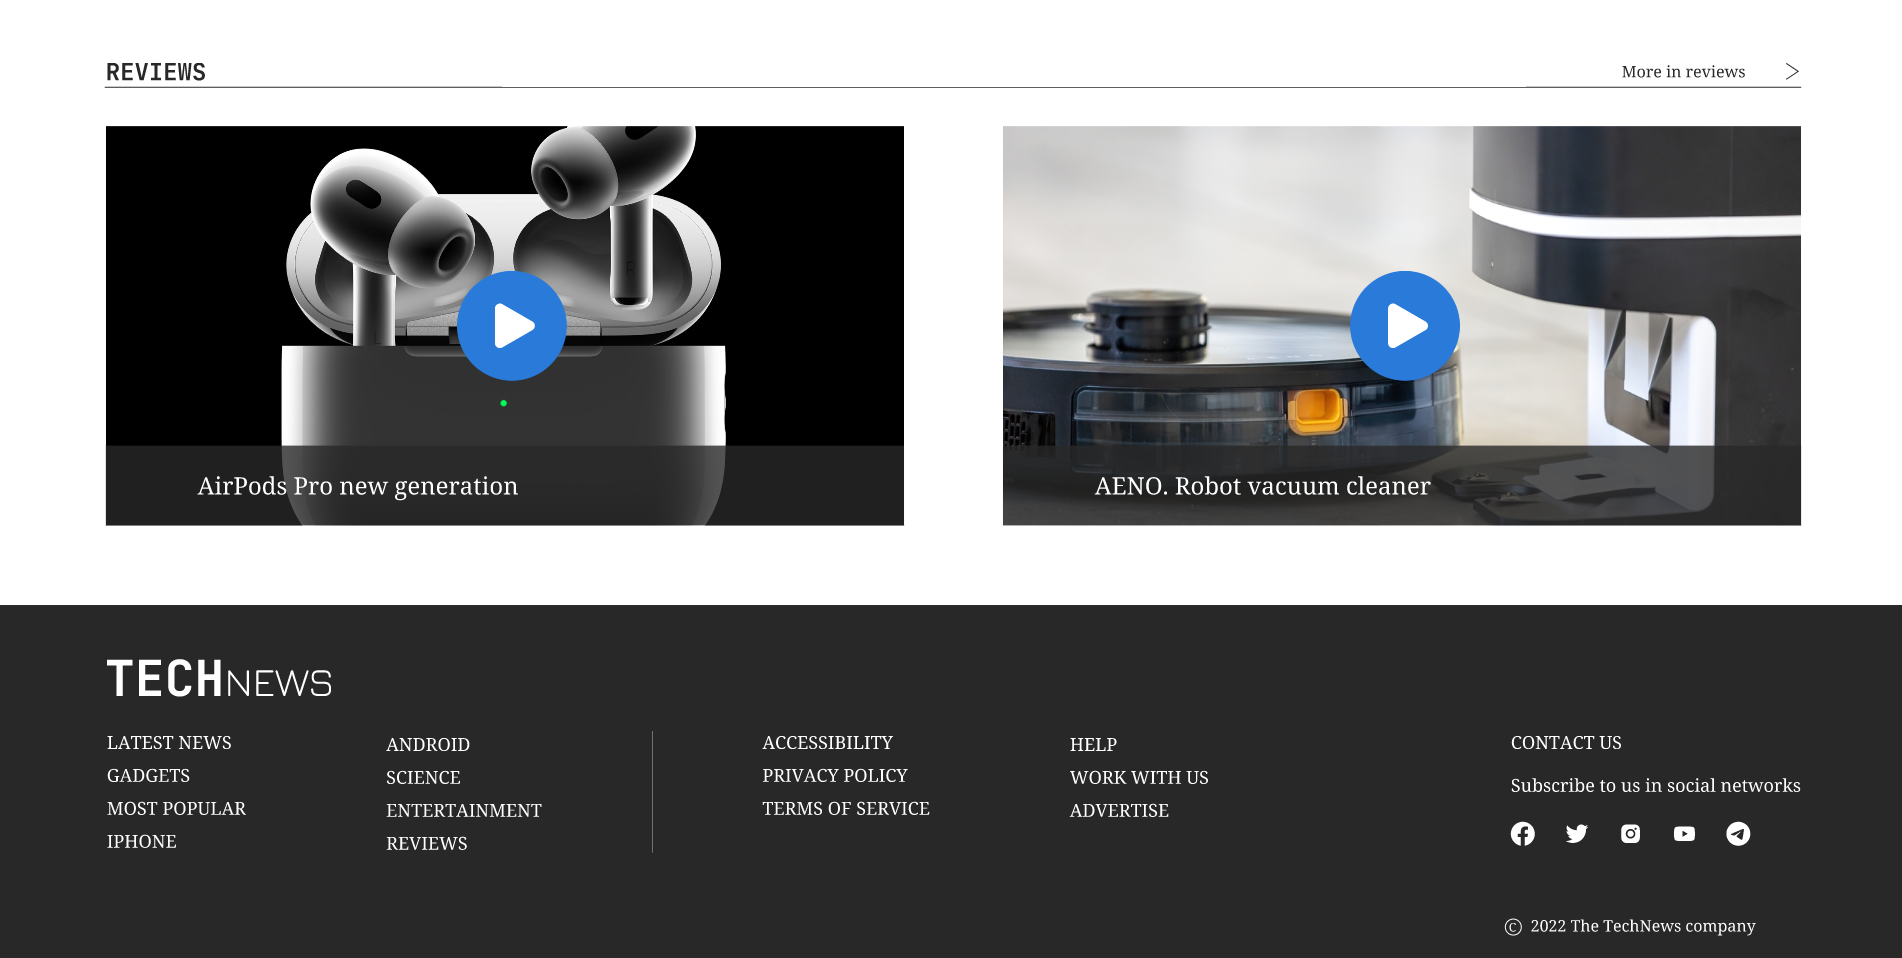Open Entertainment footer link
The height and width of the screenshot is (958, 1902).
point(464,811)
